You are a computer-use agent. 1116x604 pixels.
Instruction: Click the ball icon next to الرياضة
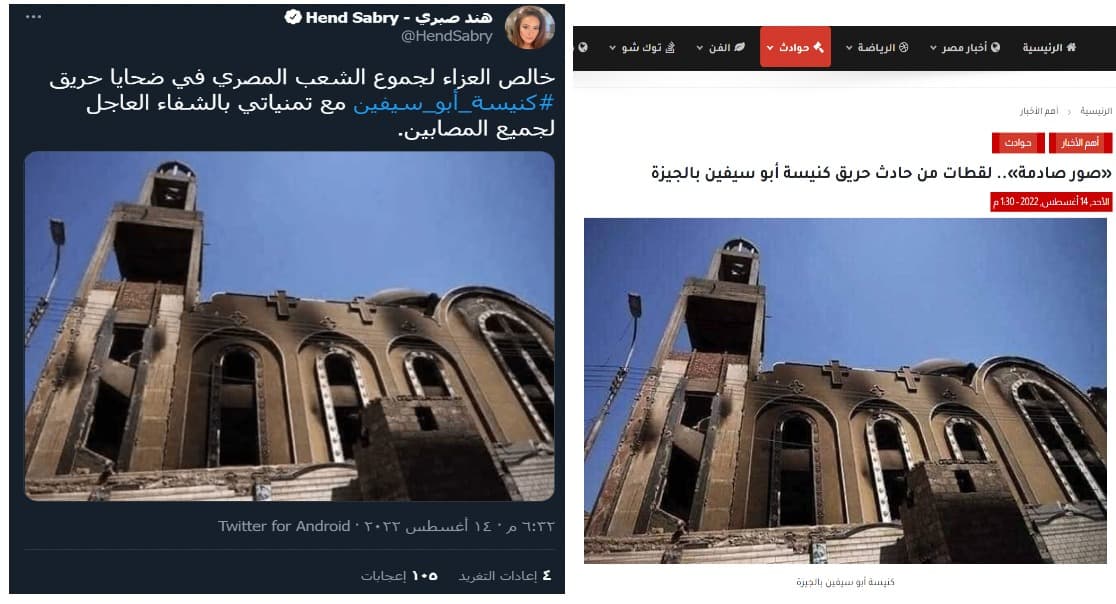(903, 47)
